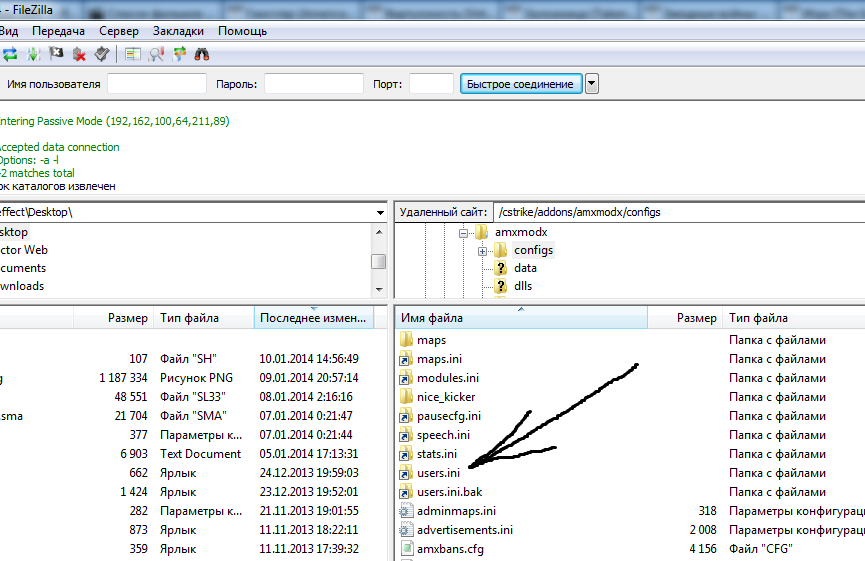The height and width of the screenshot is (561, 865).
Task: Open the Сервер menu
Action: pos(119,31)
